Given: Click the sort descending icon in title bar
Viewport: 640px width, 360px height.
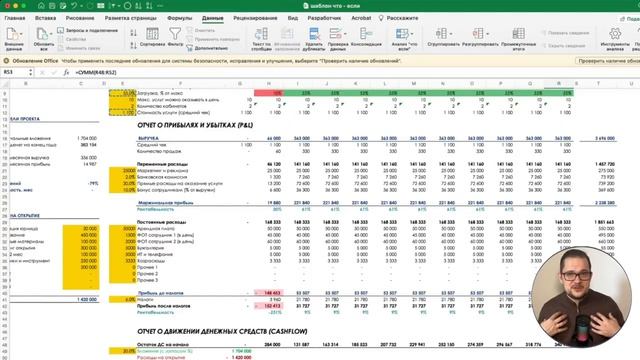Looking at the screenshot, I should pyautogui.click(x=149, y=6).
